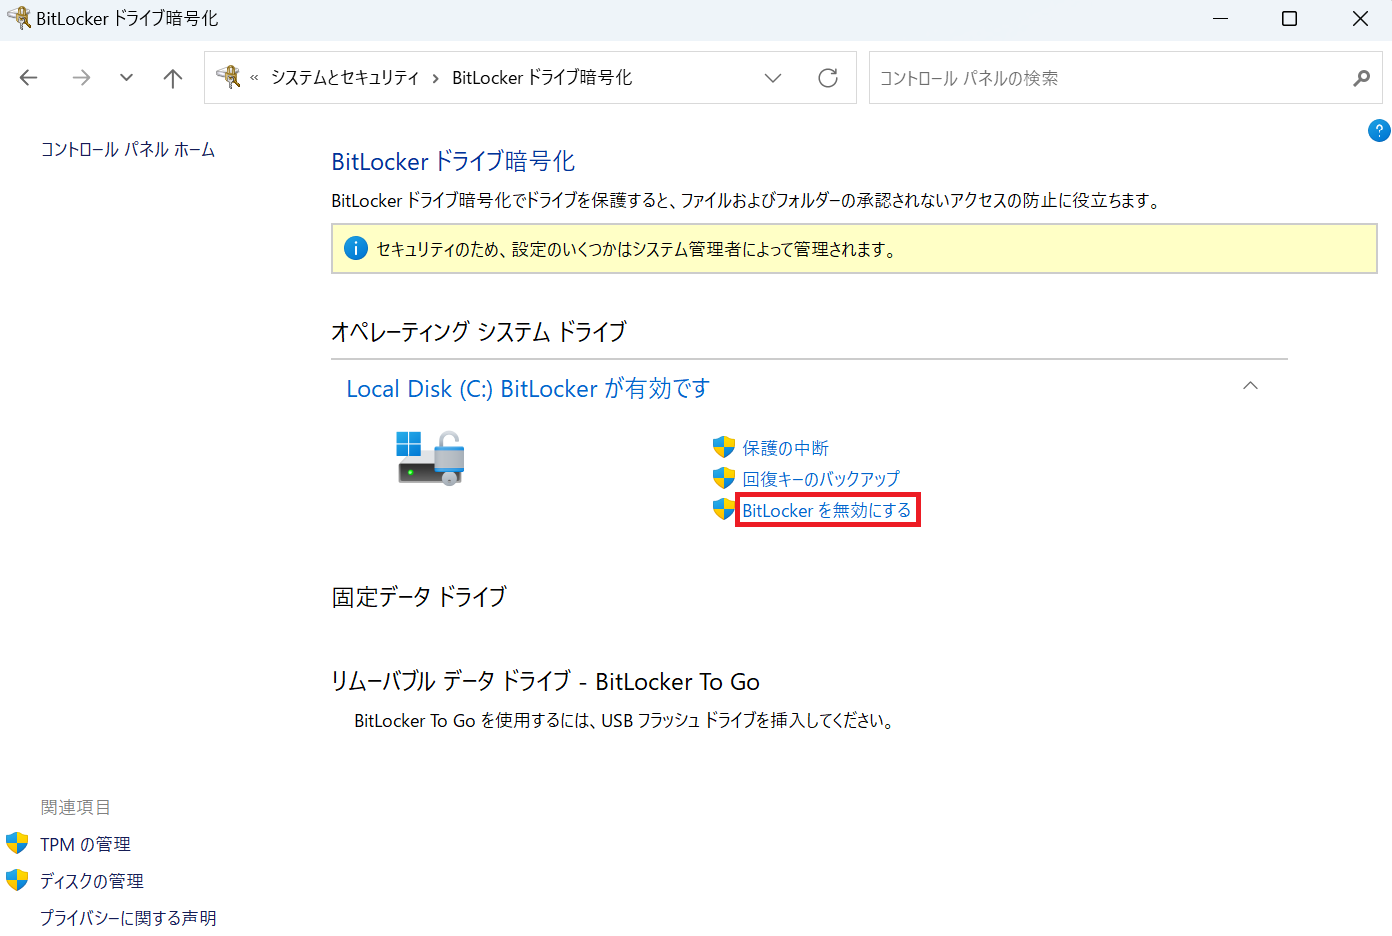
Task: Go forward with the right arrow button
Action: [81, 78]
